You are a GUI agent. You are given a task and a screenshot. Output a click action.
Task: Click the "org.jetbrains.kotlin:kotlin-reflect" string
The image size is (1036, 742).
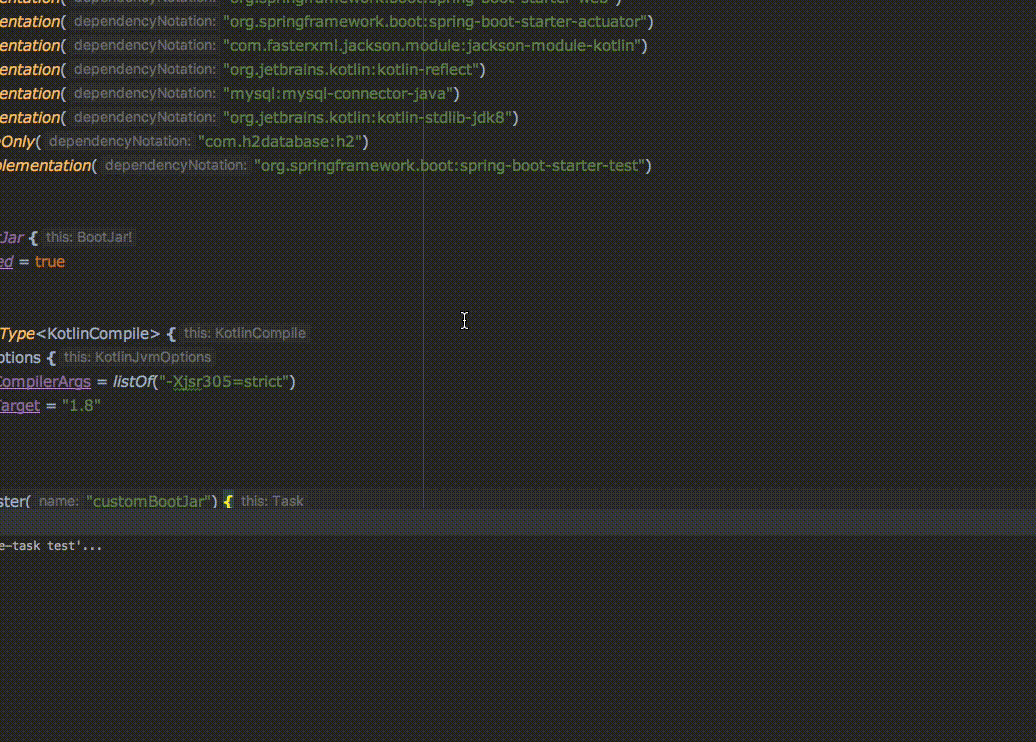pos(351,69)
